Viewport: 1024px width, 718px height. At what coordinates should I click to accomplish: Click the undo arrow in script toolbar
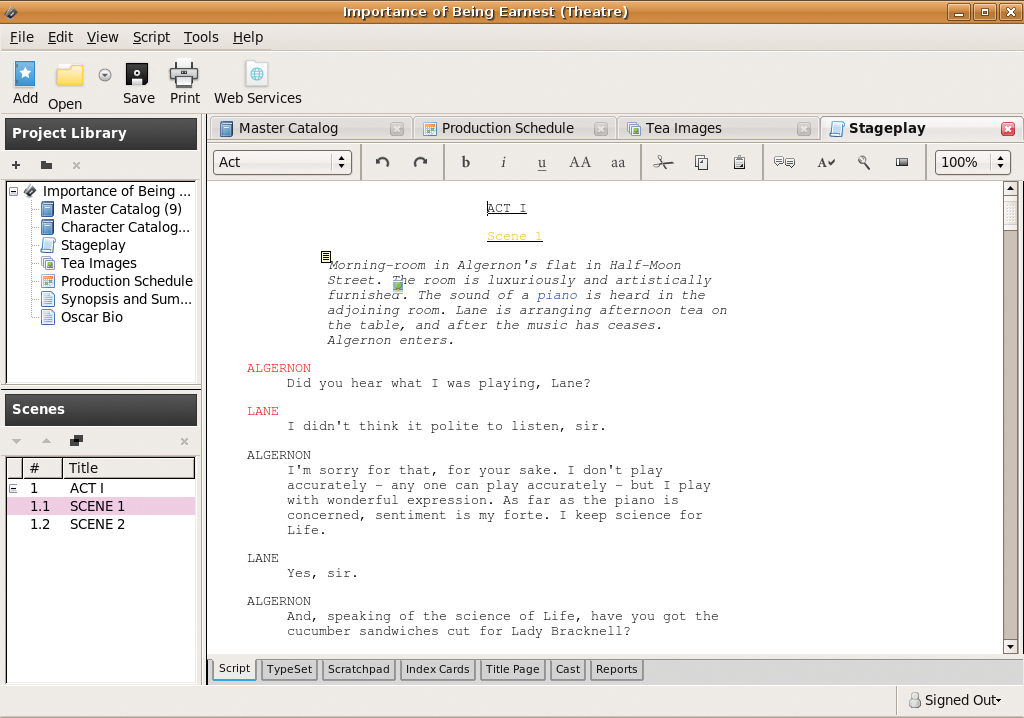383,162
